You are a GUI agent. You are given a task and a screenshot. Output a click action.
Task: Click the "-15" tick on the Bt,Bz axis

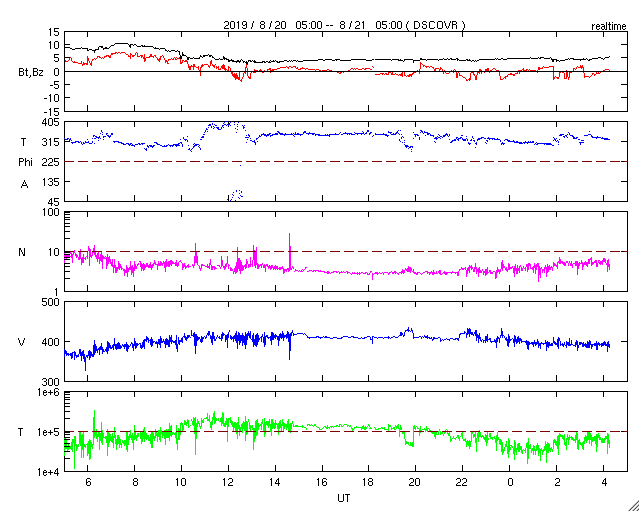51,111
